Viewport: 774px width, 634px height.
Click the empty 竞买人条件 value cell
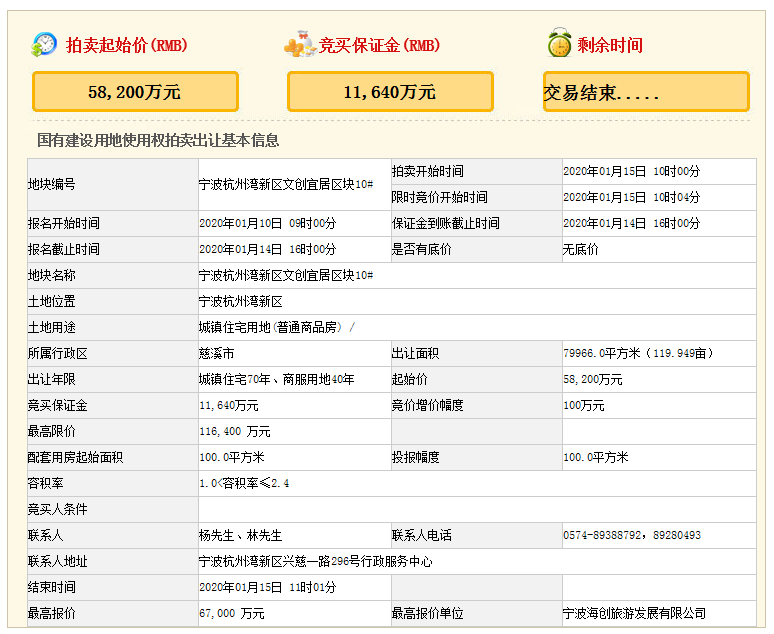(x=476, y=509)
